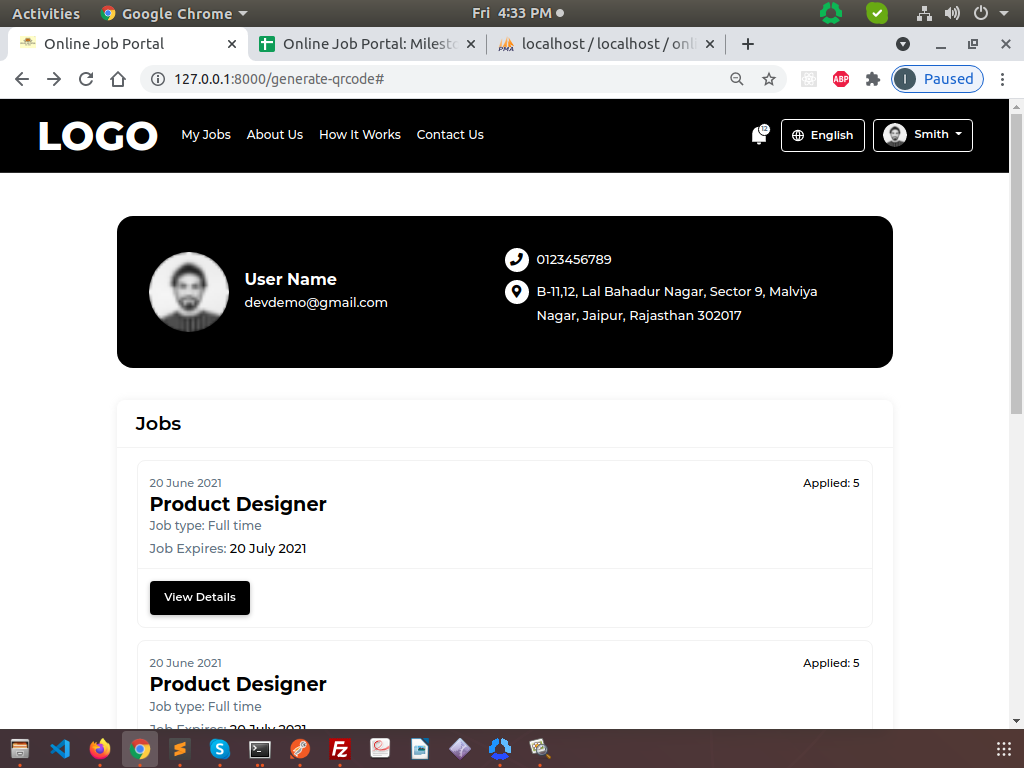The height and width of the screenshot is (768, 1024).
Task: Open the greyed-out React developer tools extension
Action: tap(808, 79)
